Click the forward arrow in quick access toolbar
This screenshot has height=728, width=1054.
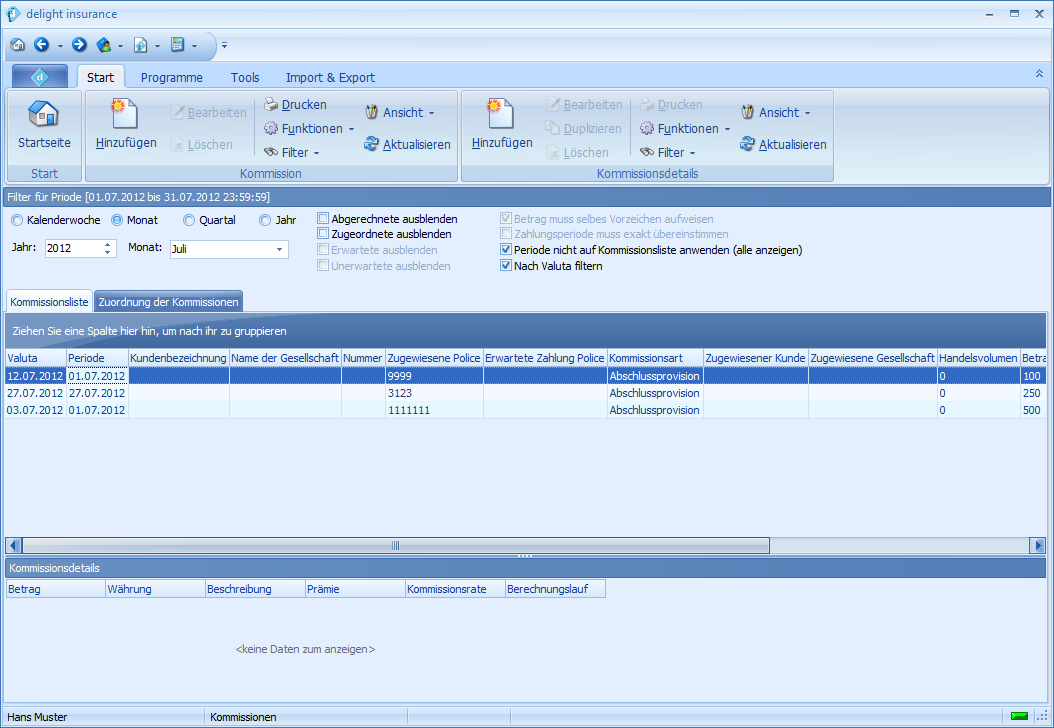tap(79, 45)
